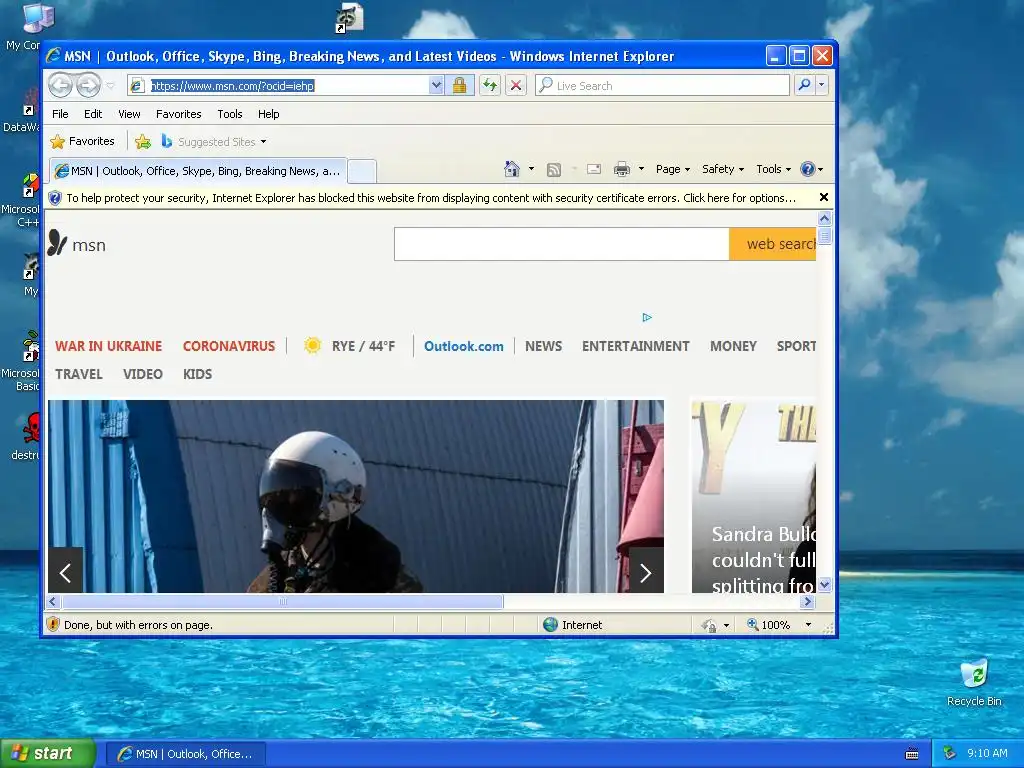The height and width of the screenshot is (768, 1024).
Task: Open the File menu
Action: 60,114
